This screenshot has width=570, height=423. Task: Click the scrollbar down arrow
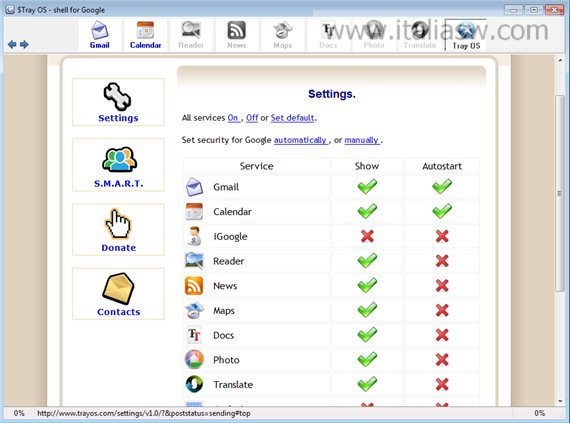560,401
